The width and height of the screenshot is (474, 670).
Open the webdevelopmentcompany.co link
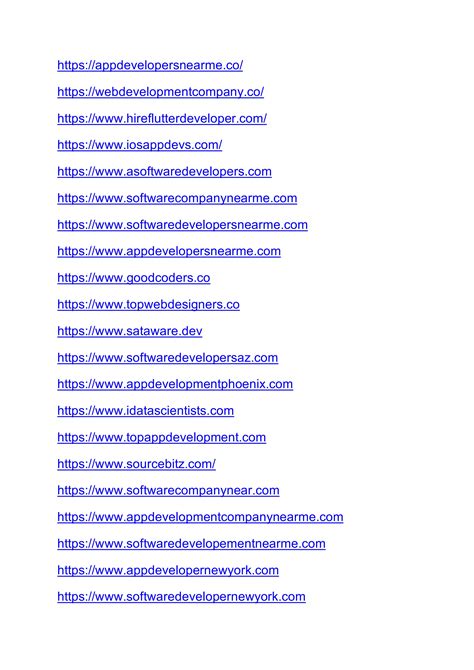(161, 92)
